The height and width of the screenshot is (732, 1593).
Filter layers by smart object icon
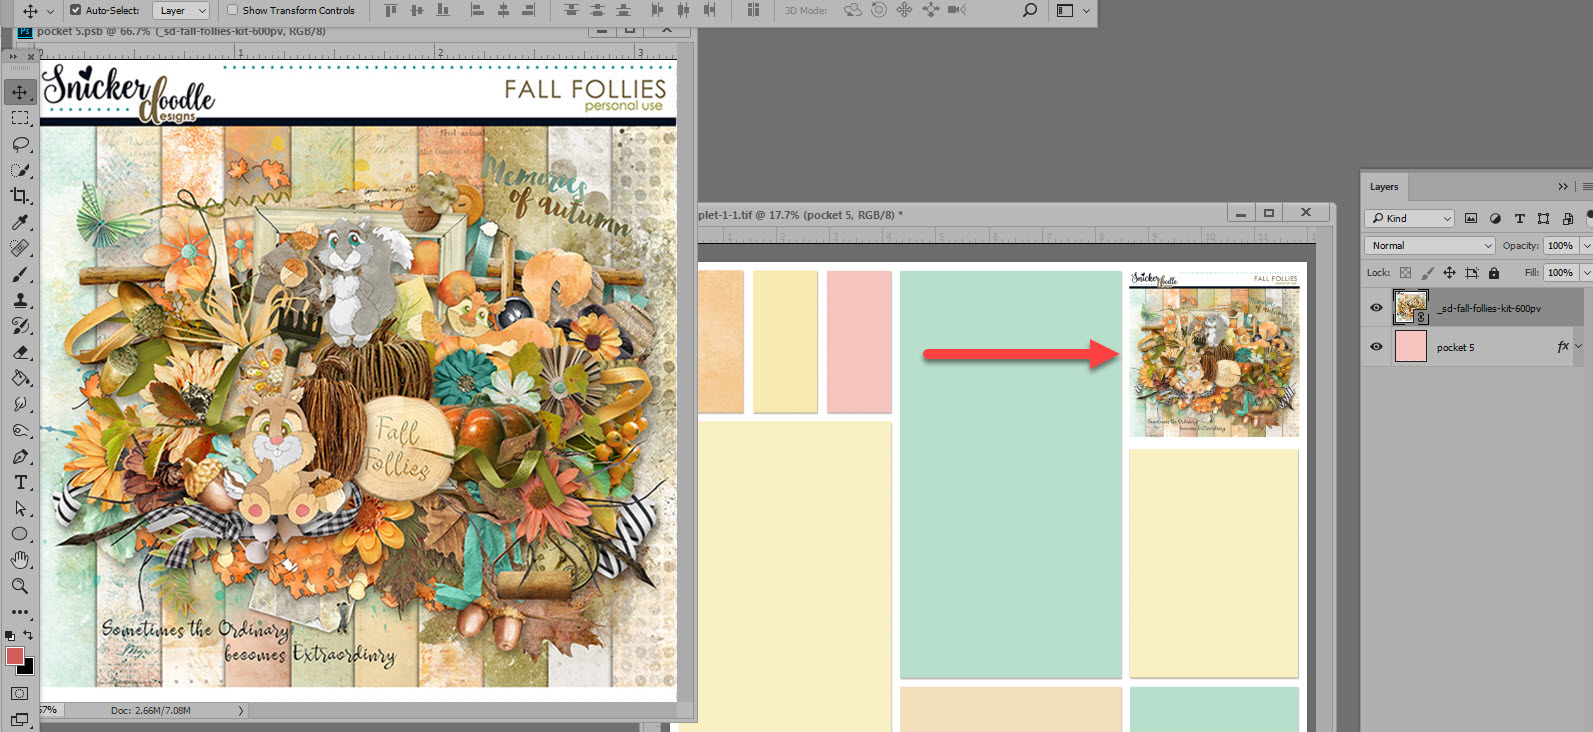click(1567, 218)
